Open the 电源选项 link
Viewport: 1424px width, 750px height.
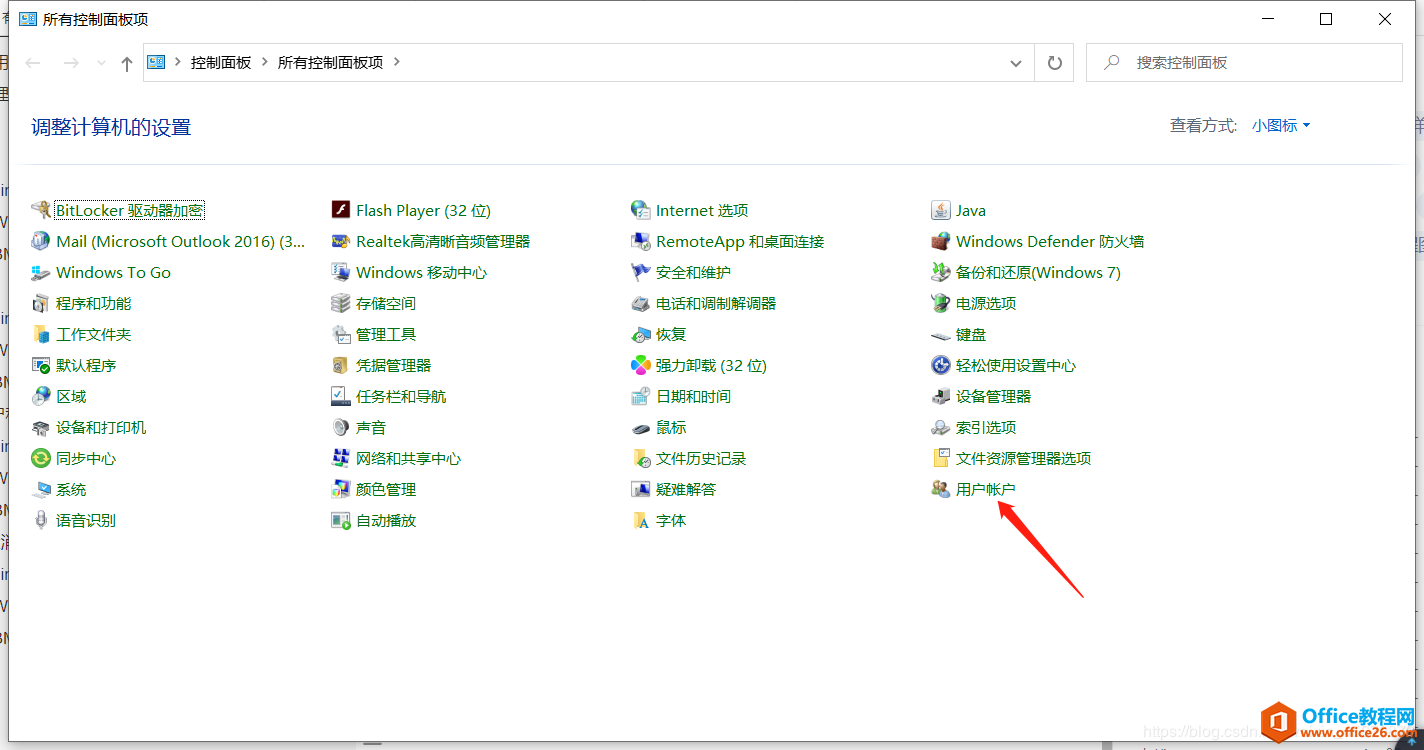[x=986, y=303]
